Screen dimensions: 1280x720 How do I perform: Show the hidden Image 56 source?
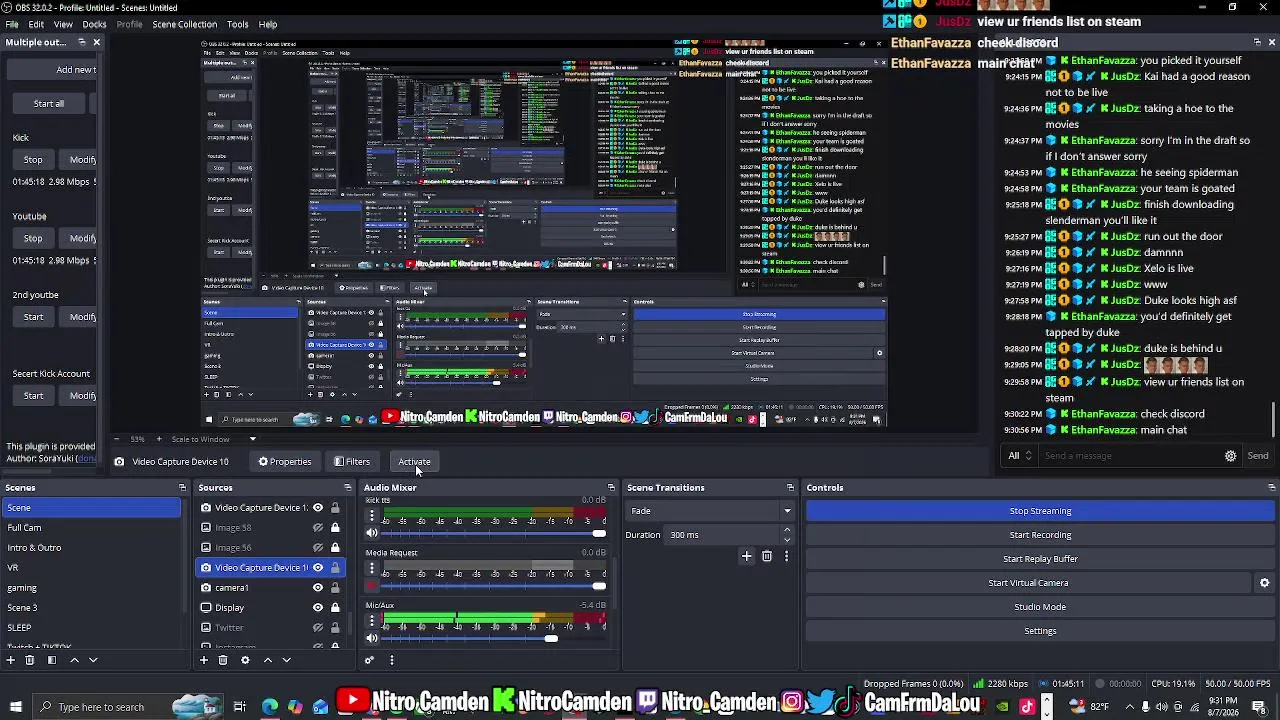pyautogui.click(x=318, y=548)
